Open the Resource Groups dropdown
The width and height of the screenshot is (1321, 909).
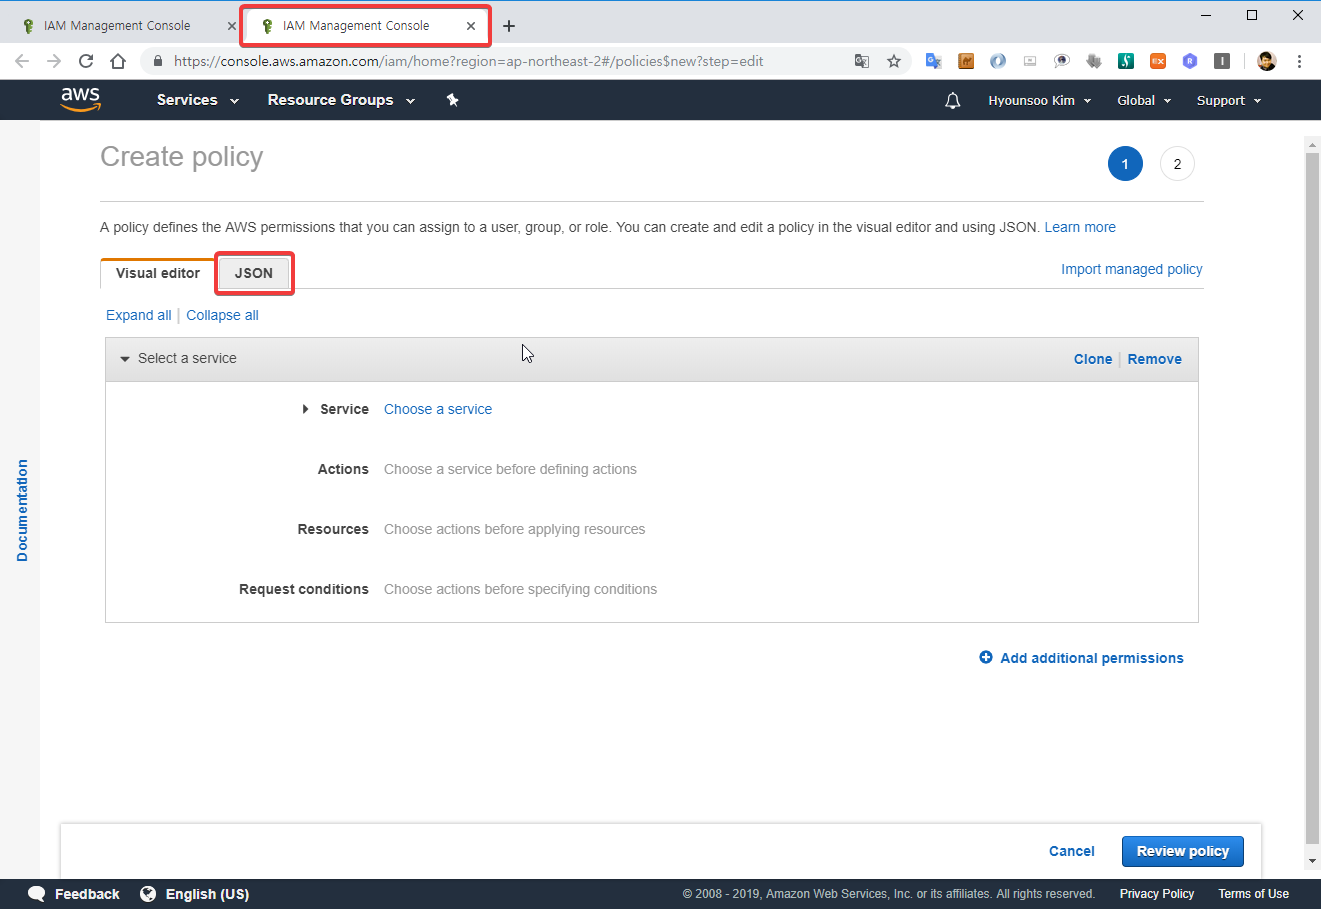(341, 100)
